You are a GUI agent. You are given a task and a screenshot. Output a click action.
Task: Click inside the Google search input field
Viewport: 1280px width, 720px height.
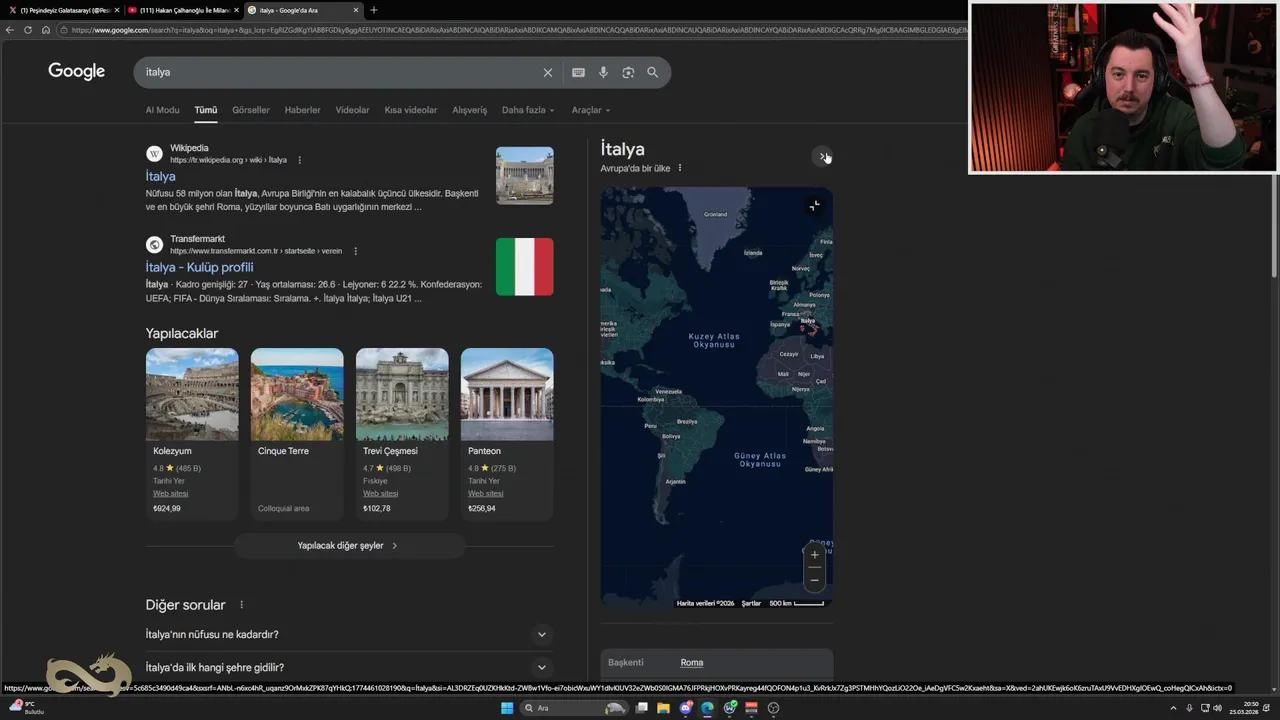tap(340, 72)
